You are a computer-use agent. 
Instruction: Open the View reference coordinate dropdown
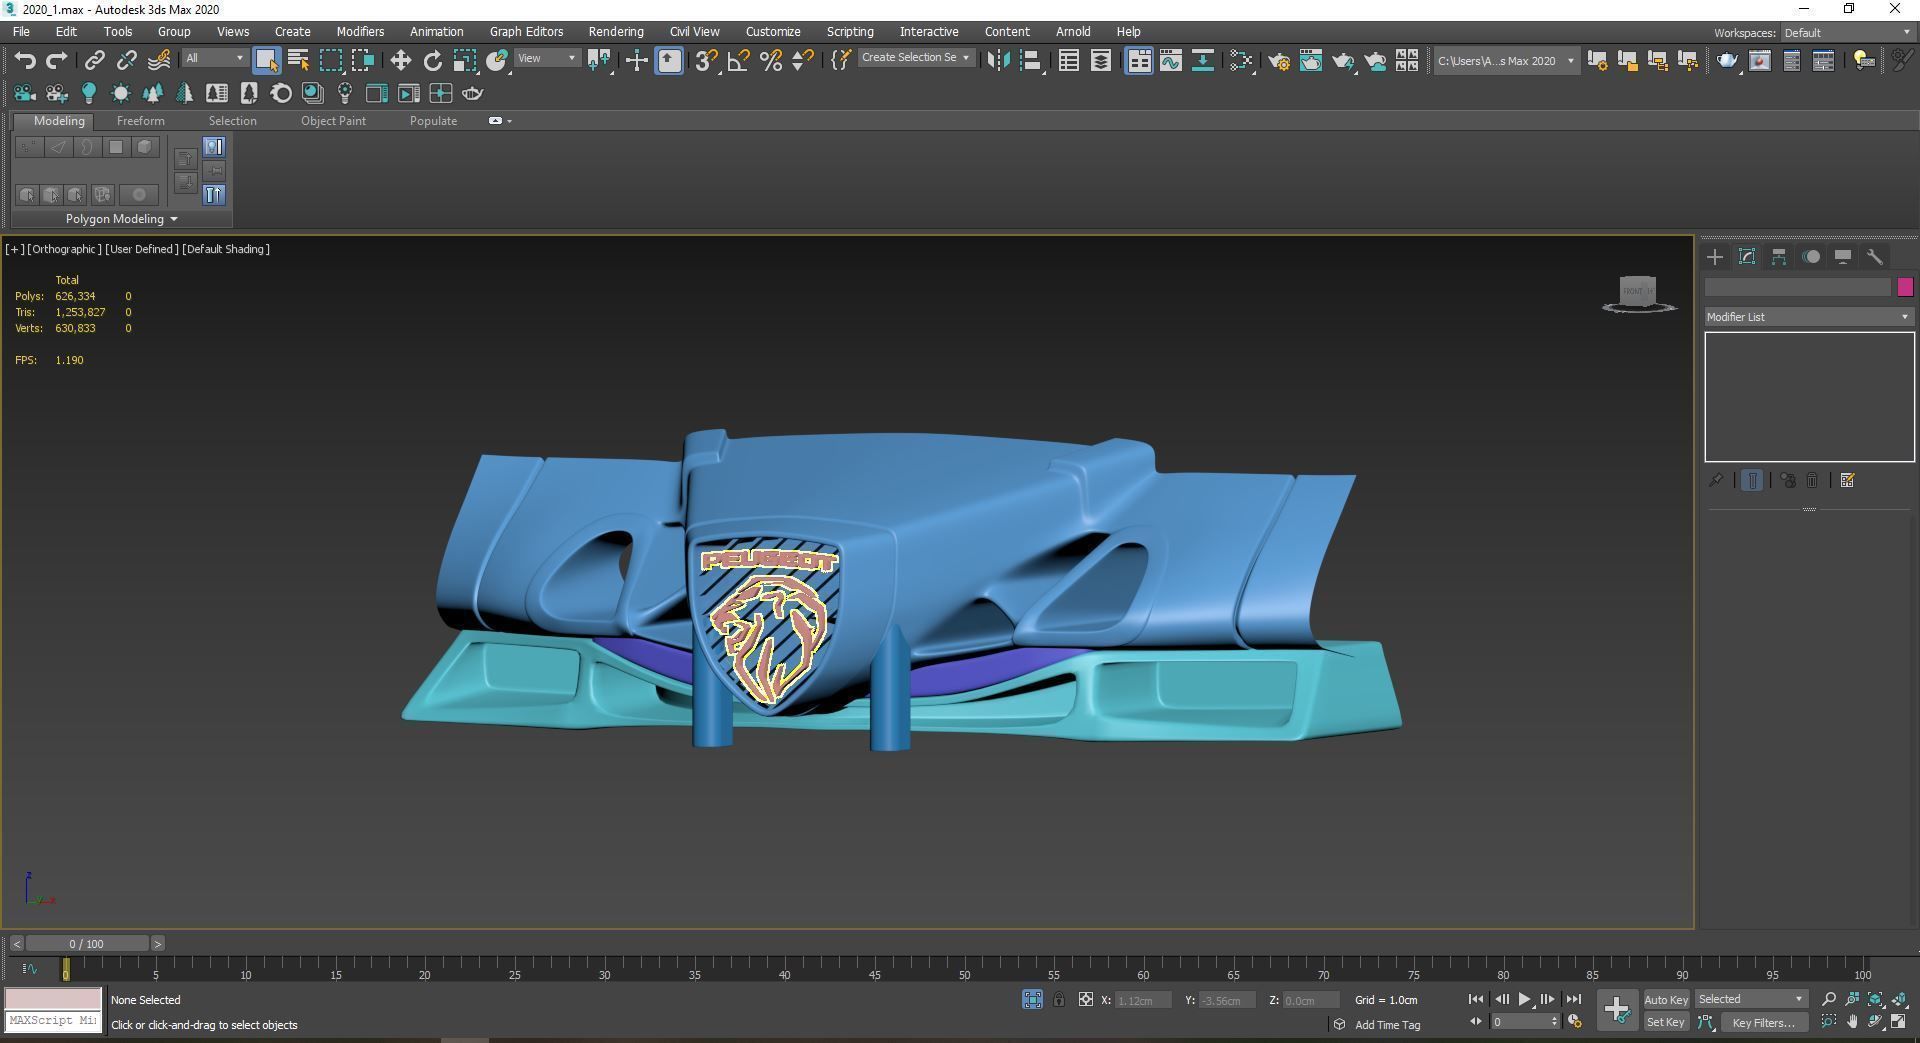[x=547, y=59]
